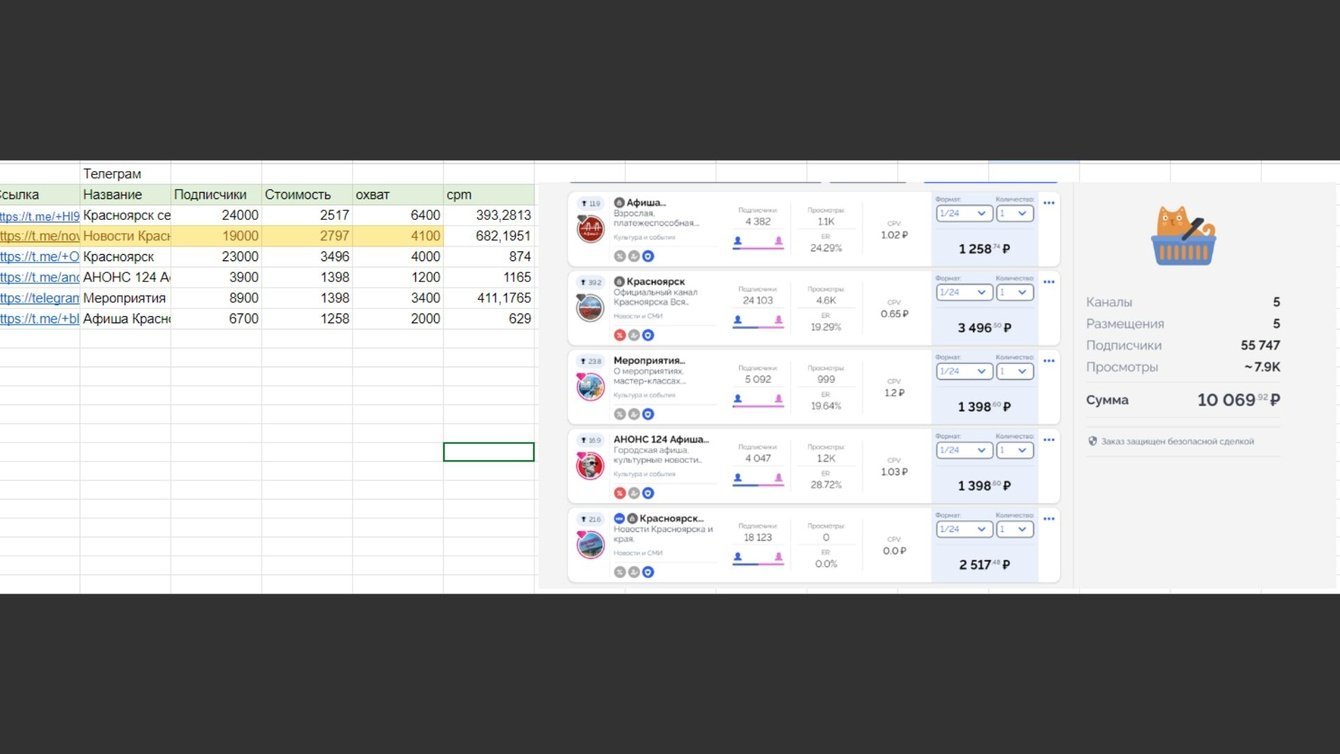Expand Количество dropdown on Красноярск official card

pyautogui.click(x=1015, y=292)
